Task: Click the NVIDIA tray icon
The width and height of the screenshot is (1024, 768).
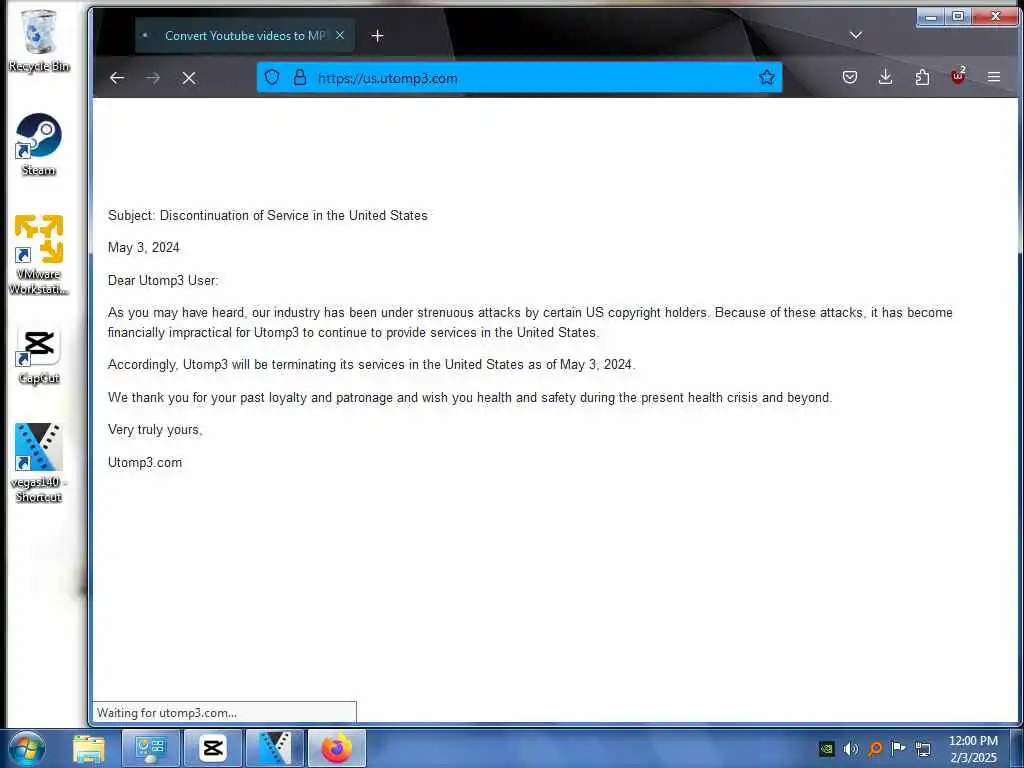Action: point(827,749)
